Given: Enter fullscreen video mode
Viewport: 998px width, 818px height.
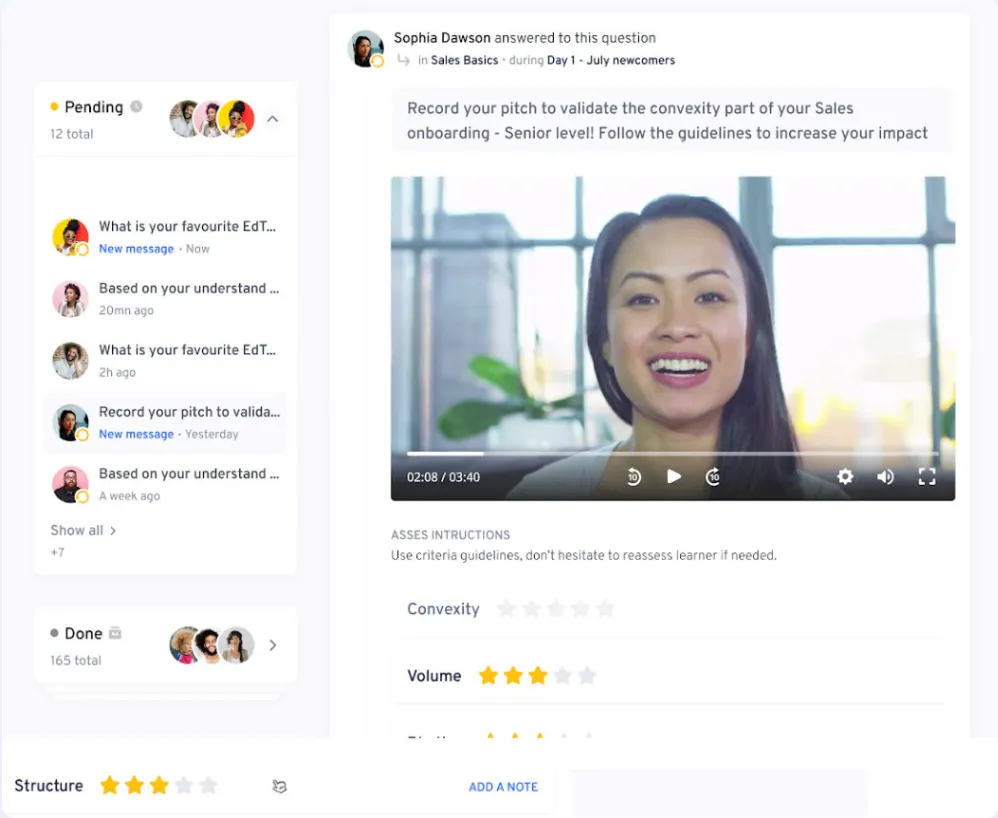Looking at the screenshot, I should click(x=927, y=476).
